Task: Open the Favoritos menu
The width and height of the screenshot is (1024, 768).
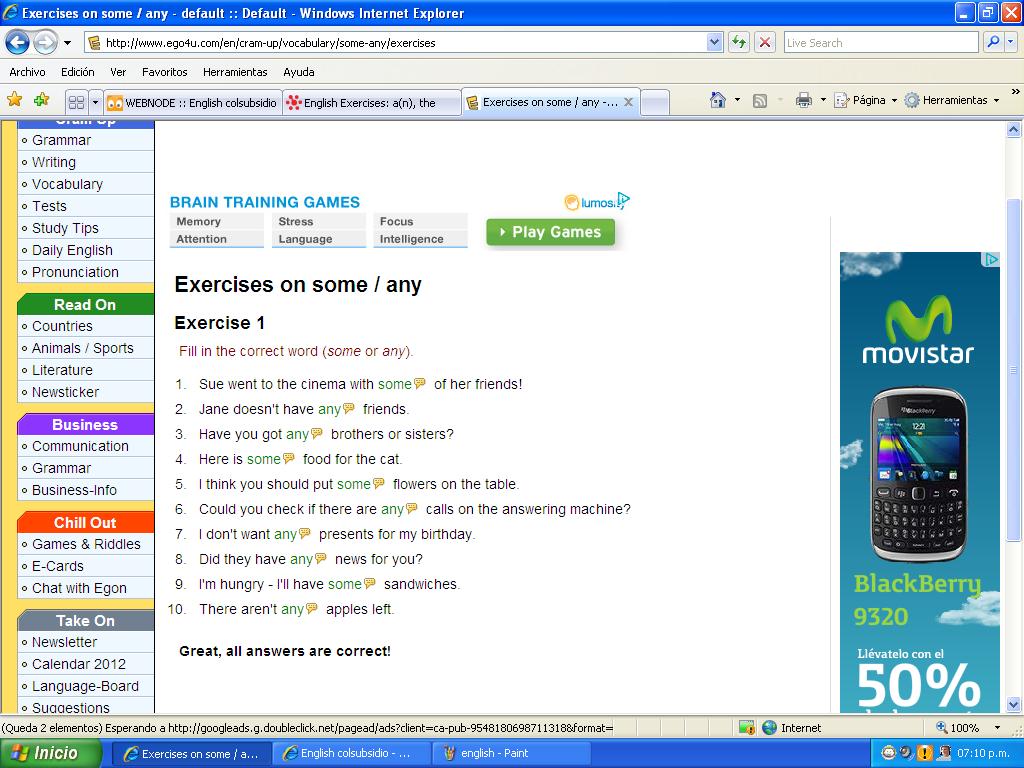Action: (x=165, y=72)
